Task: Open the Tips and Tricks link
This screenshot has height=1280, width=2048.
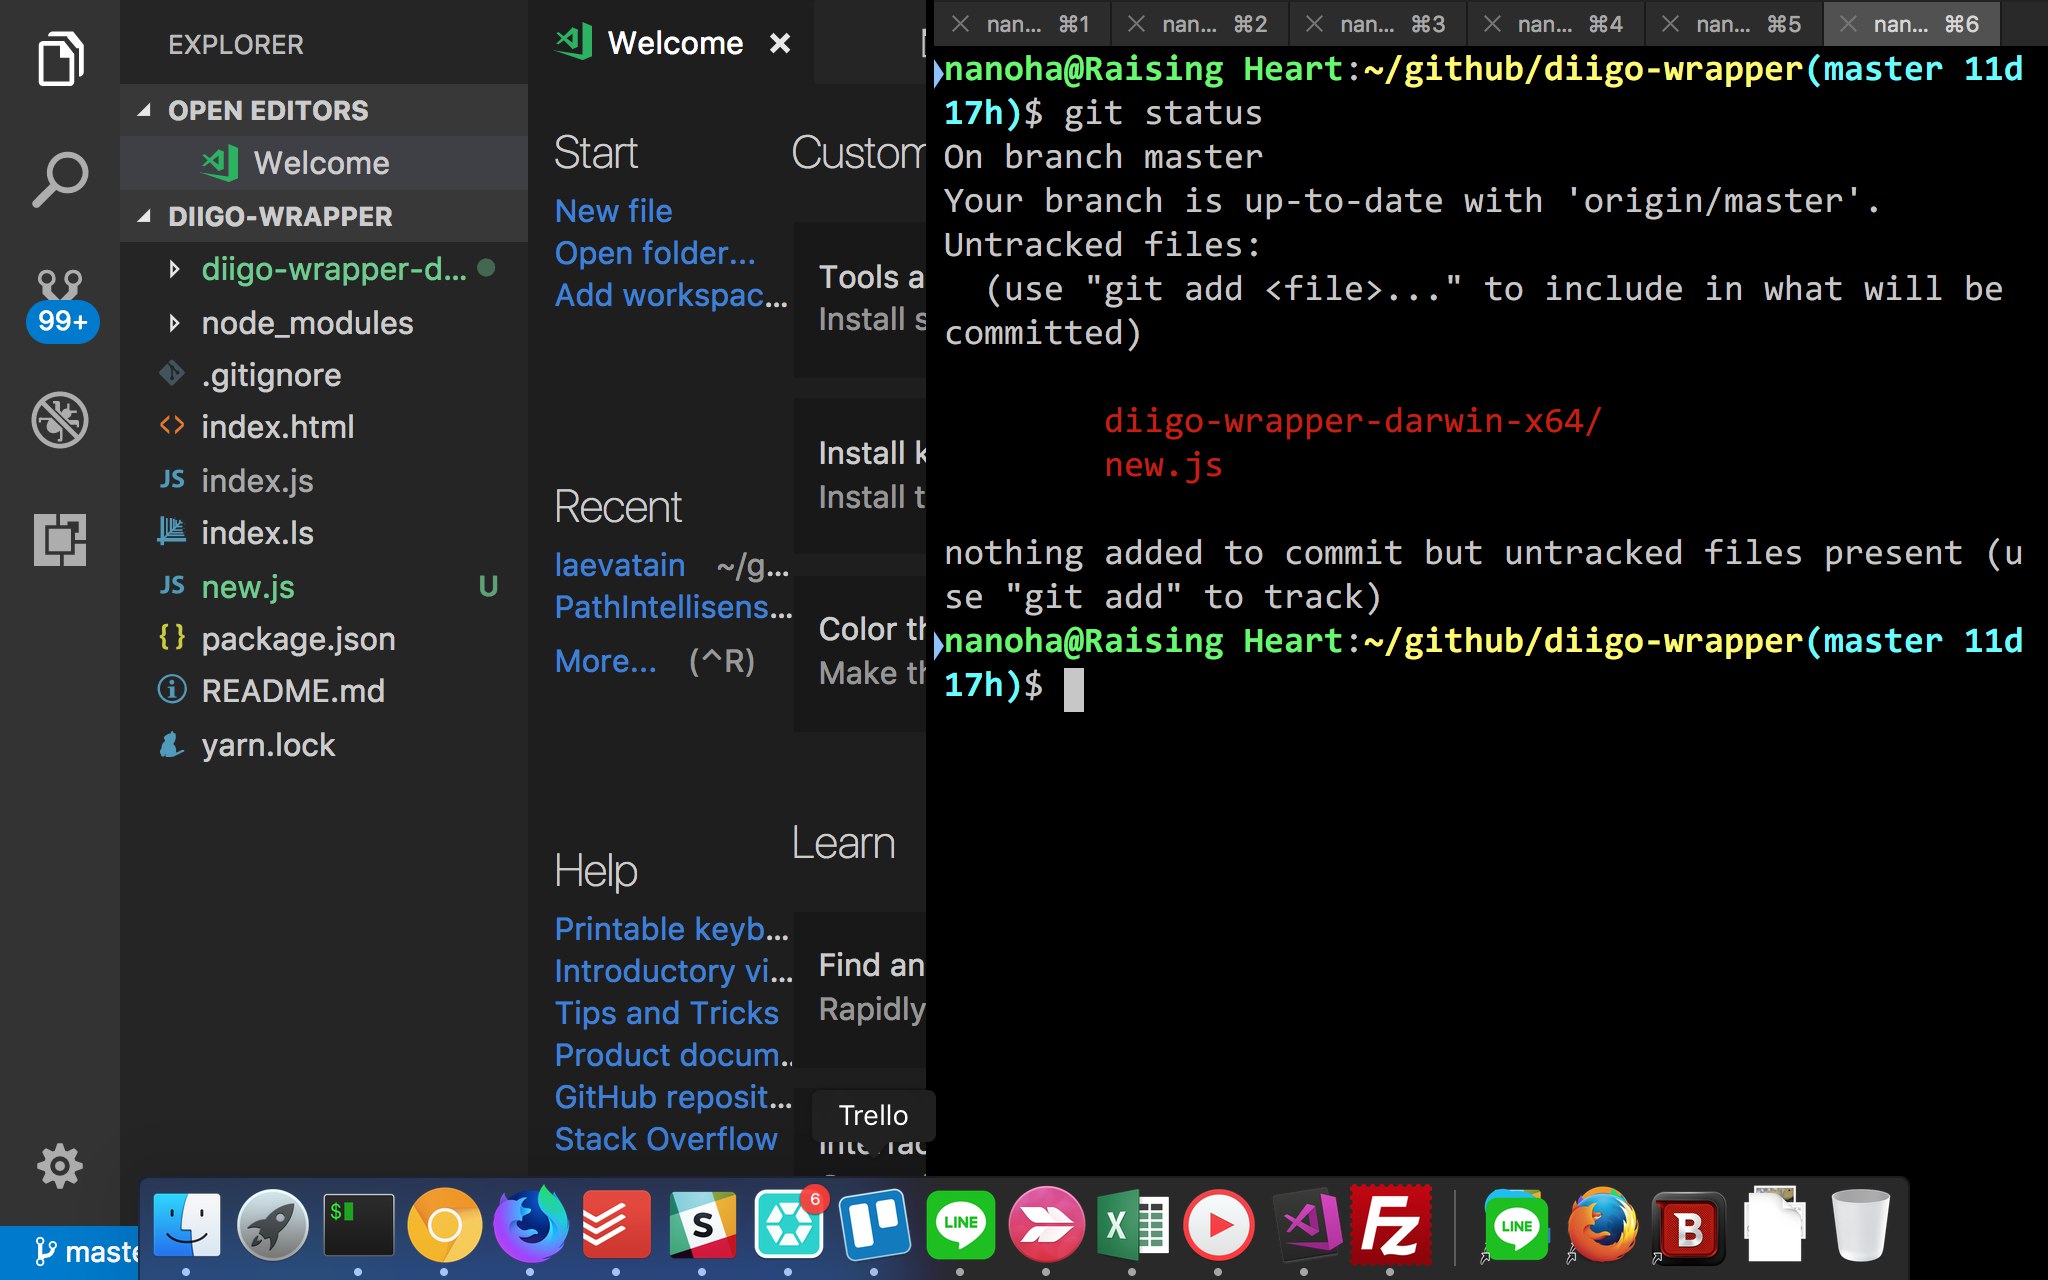Action: click(666, 1013)
